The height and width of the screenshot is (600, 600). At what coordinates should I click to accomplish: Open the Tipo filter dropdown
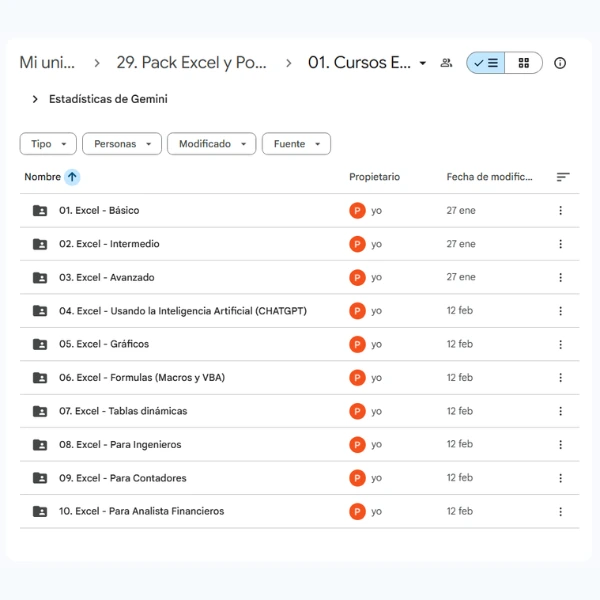point(48,144)
